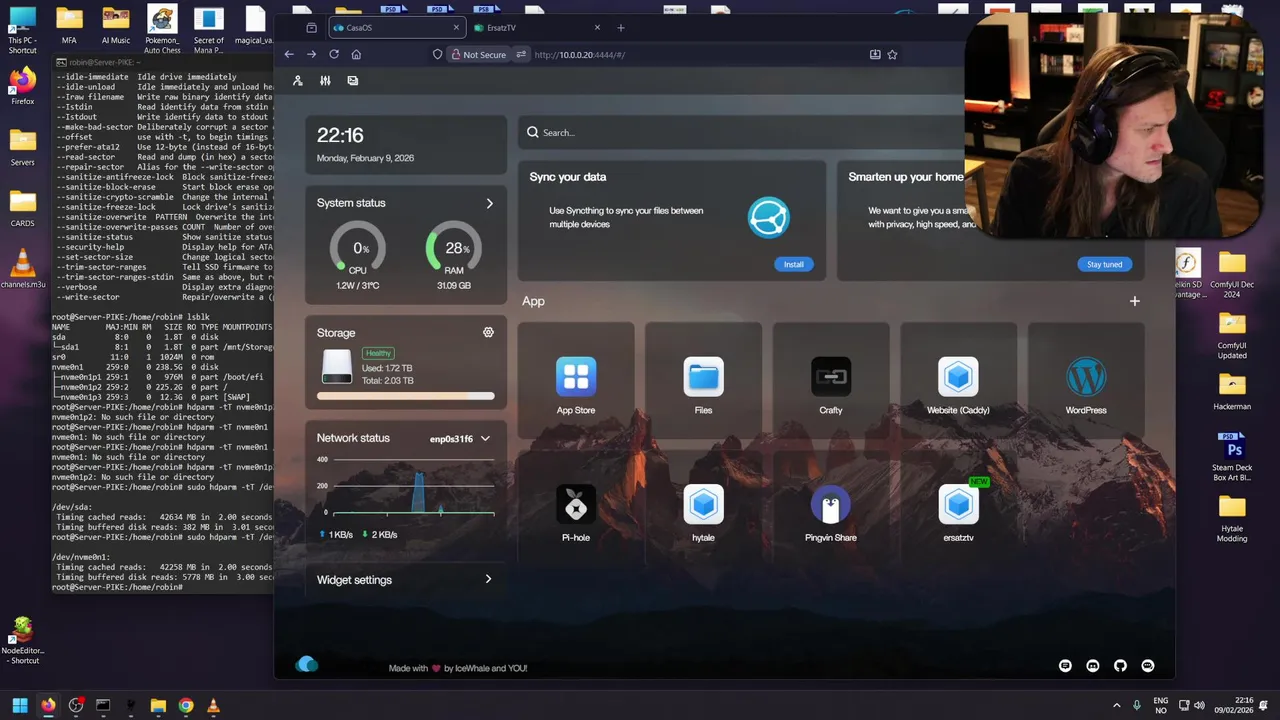The height and width of the screenshot is (720, 1280).
Task: Click the feedback chat icon in the footer
Action: (x=1065, y=666)
